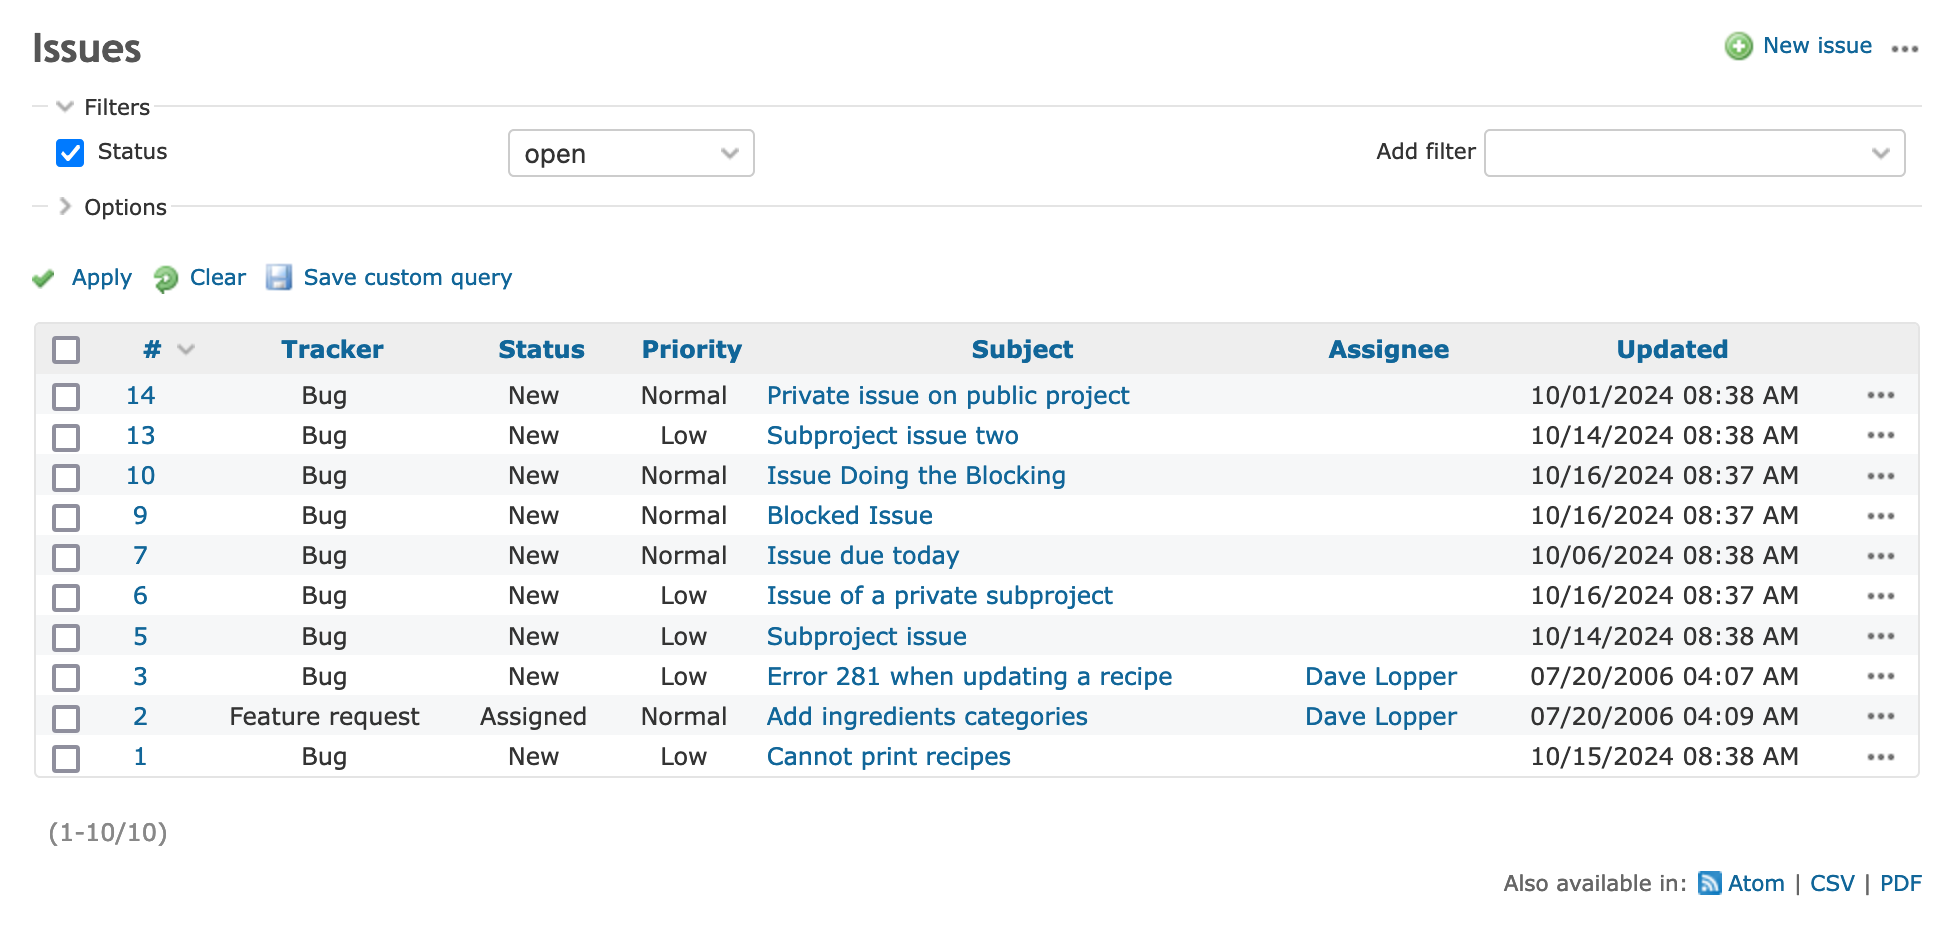Open the actions menu for issue 14
This screenshot has width=1954, height=930.
(1881, 395)
